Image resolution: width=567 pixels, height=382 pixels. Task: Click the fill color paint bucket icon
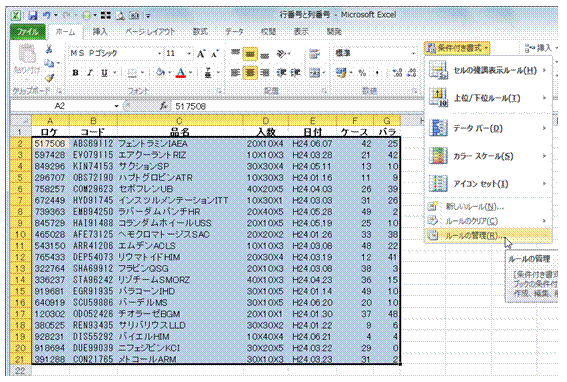pos(159,73)
